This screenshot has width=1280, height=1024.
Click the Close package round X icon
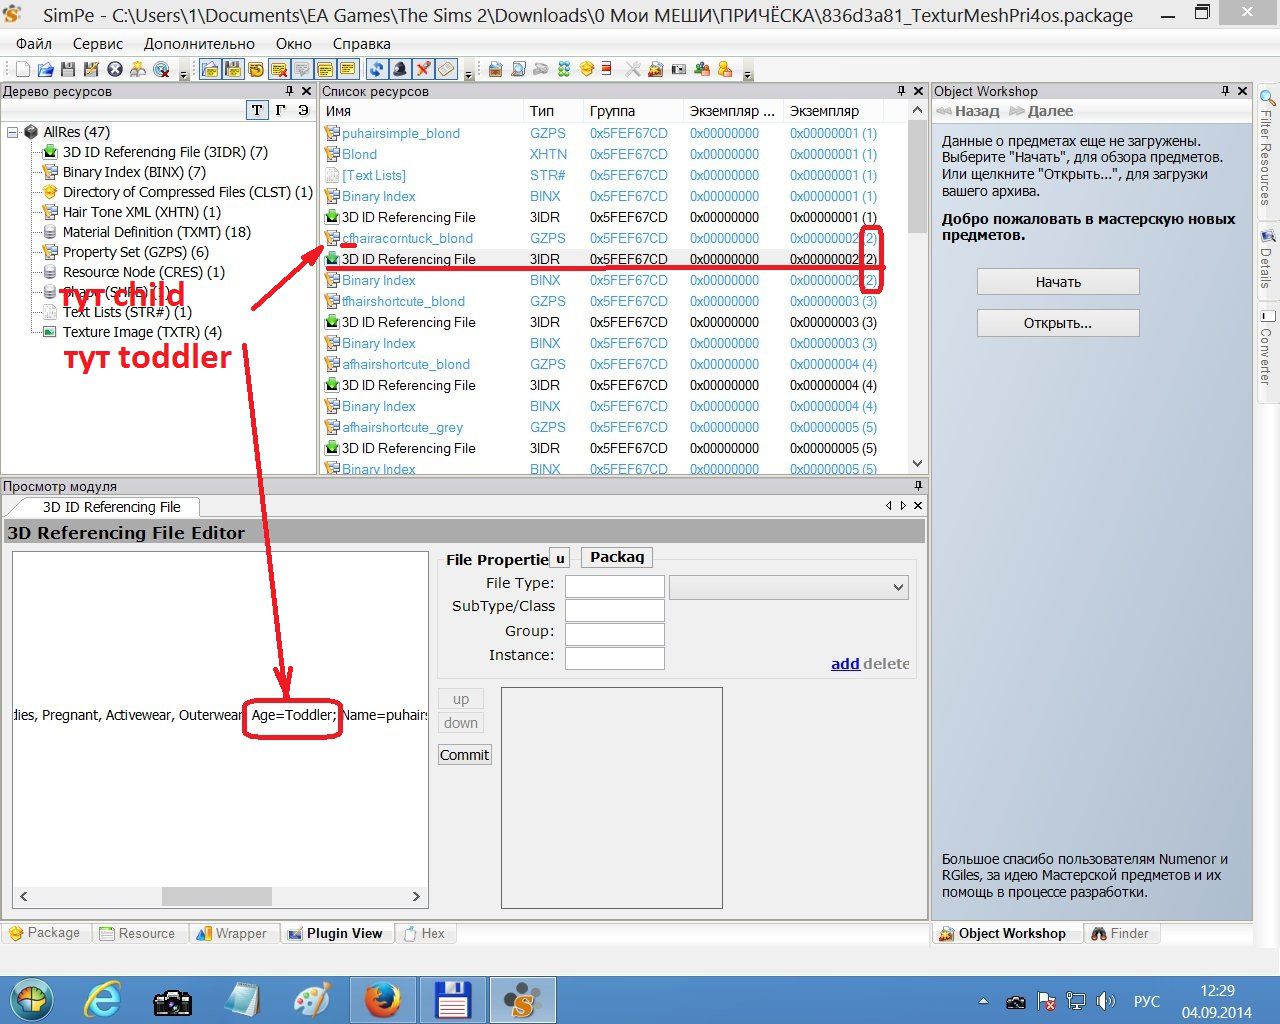[x=115, y=69]
